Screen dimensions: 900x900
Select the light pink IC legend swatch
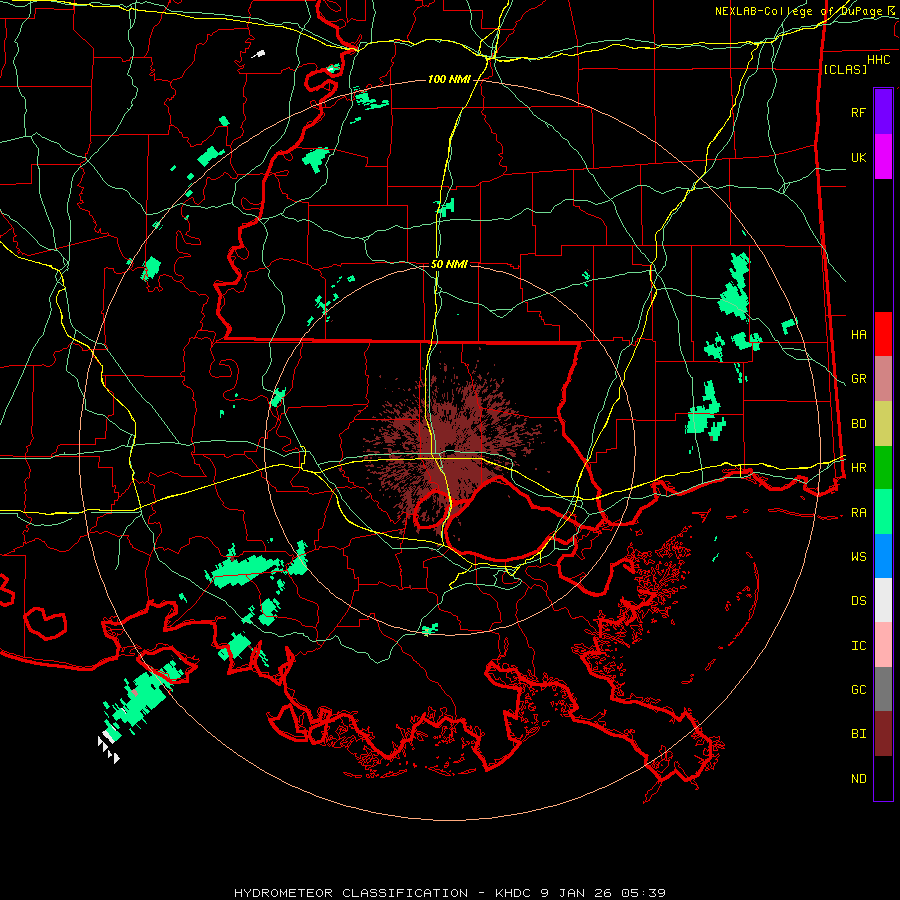(883, 645)
